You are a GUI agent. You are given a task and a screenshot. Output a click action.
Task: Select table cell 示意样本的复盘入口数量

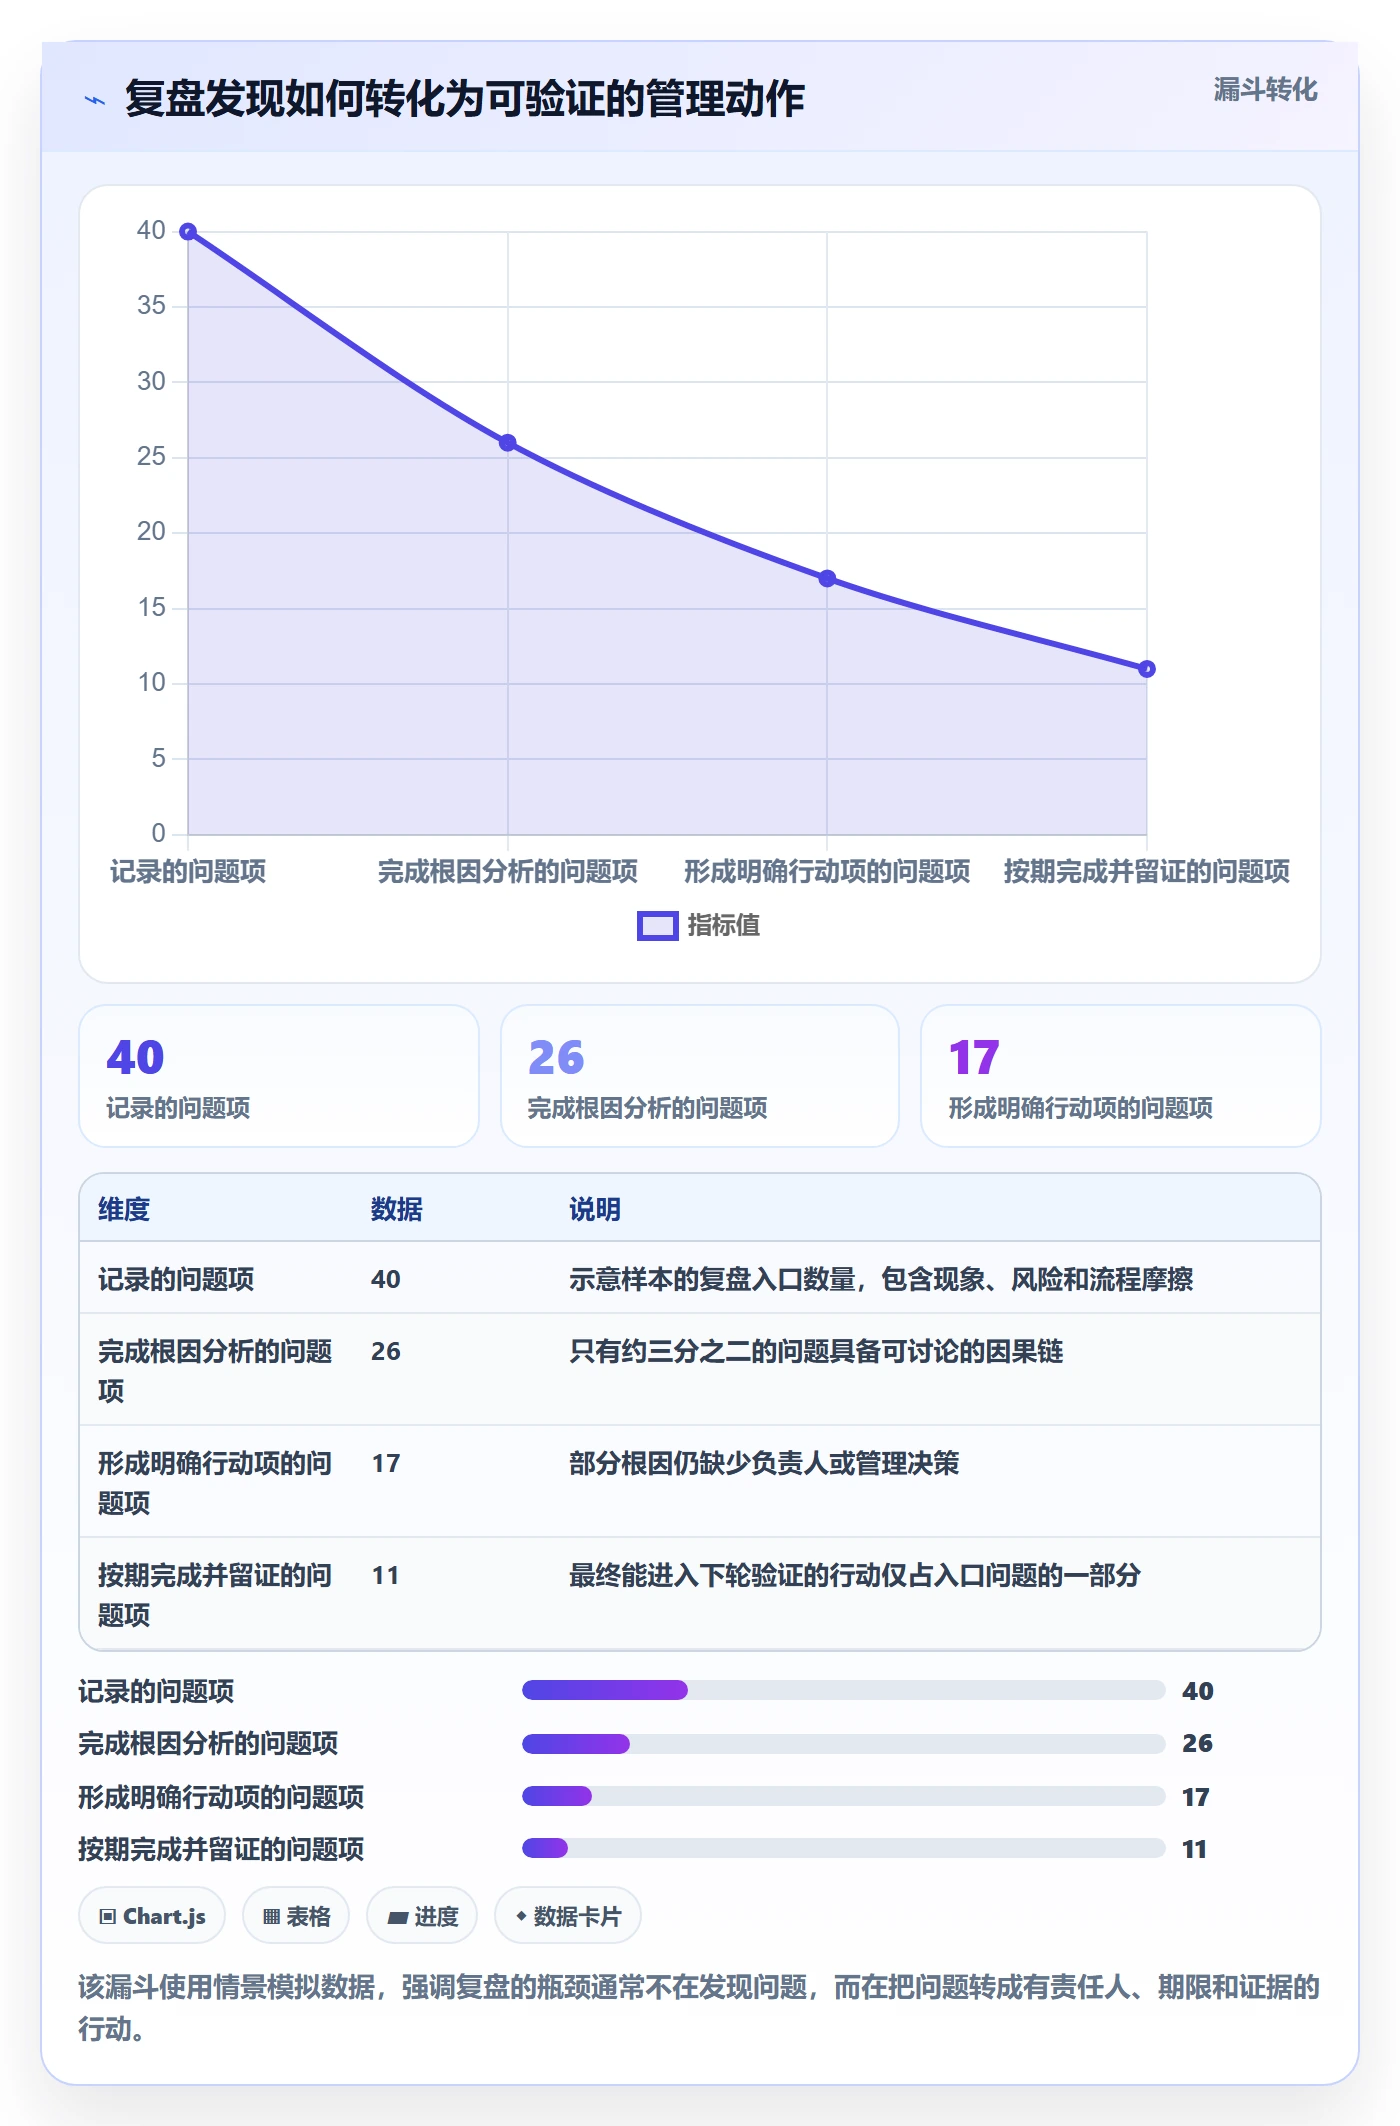pos(881,1280)
